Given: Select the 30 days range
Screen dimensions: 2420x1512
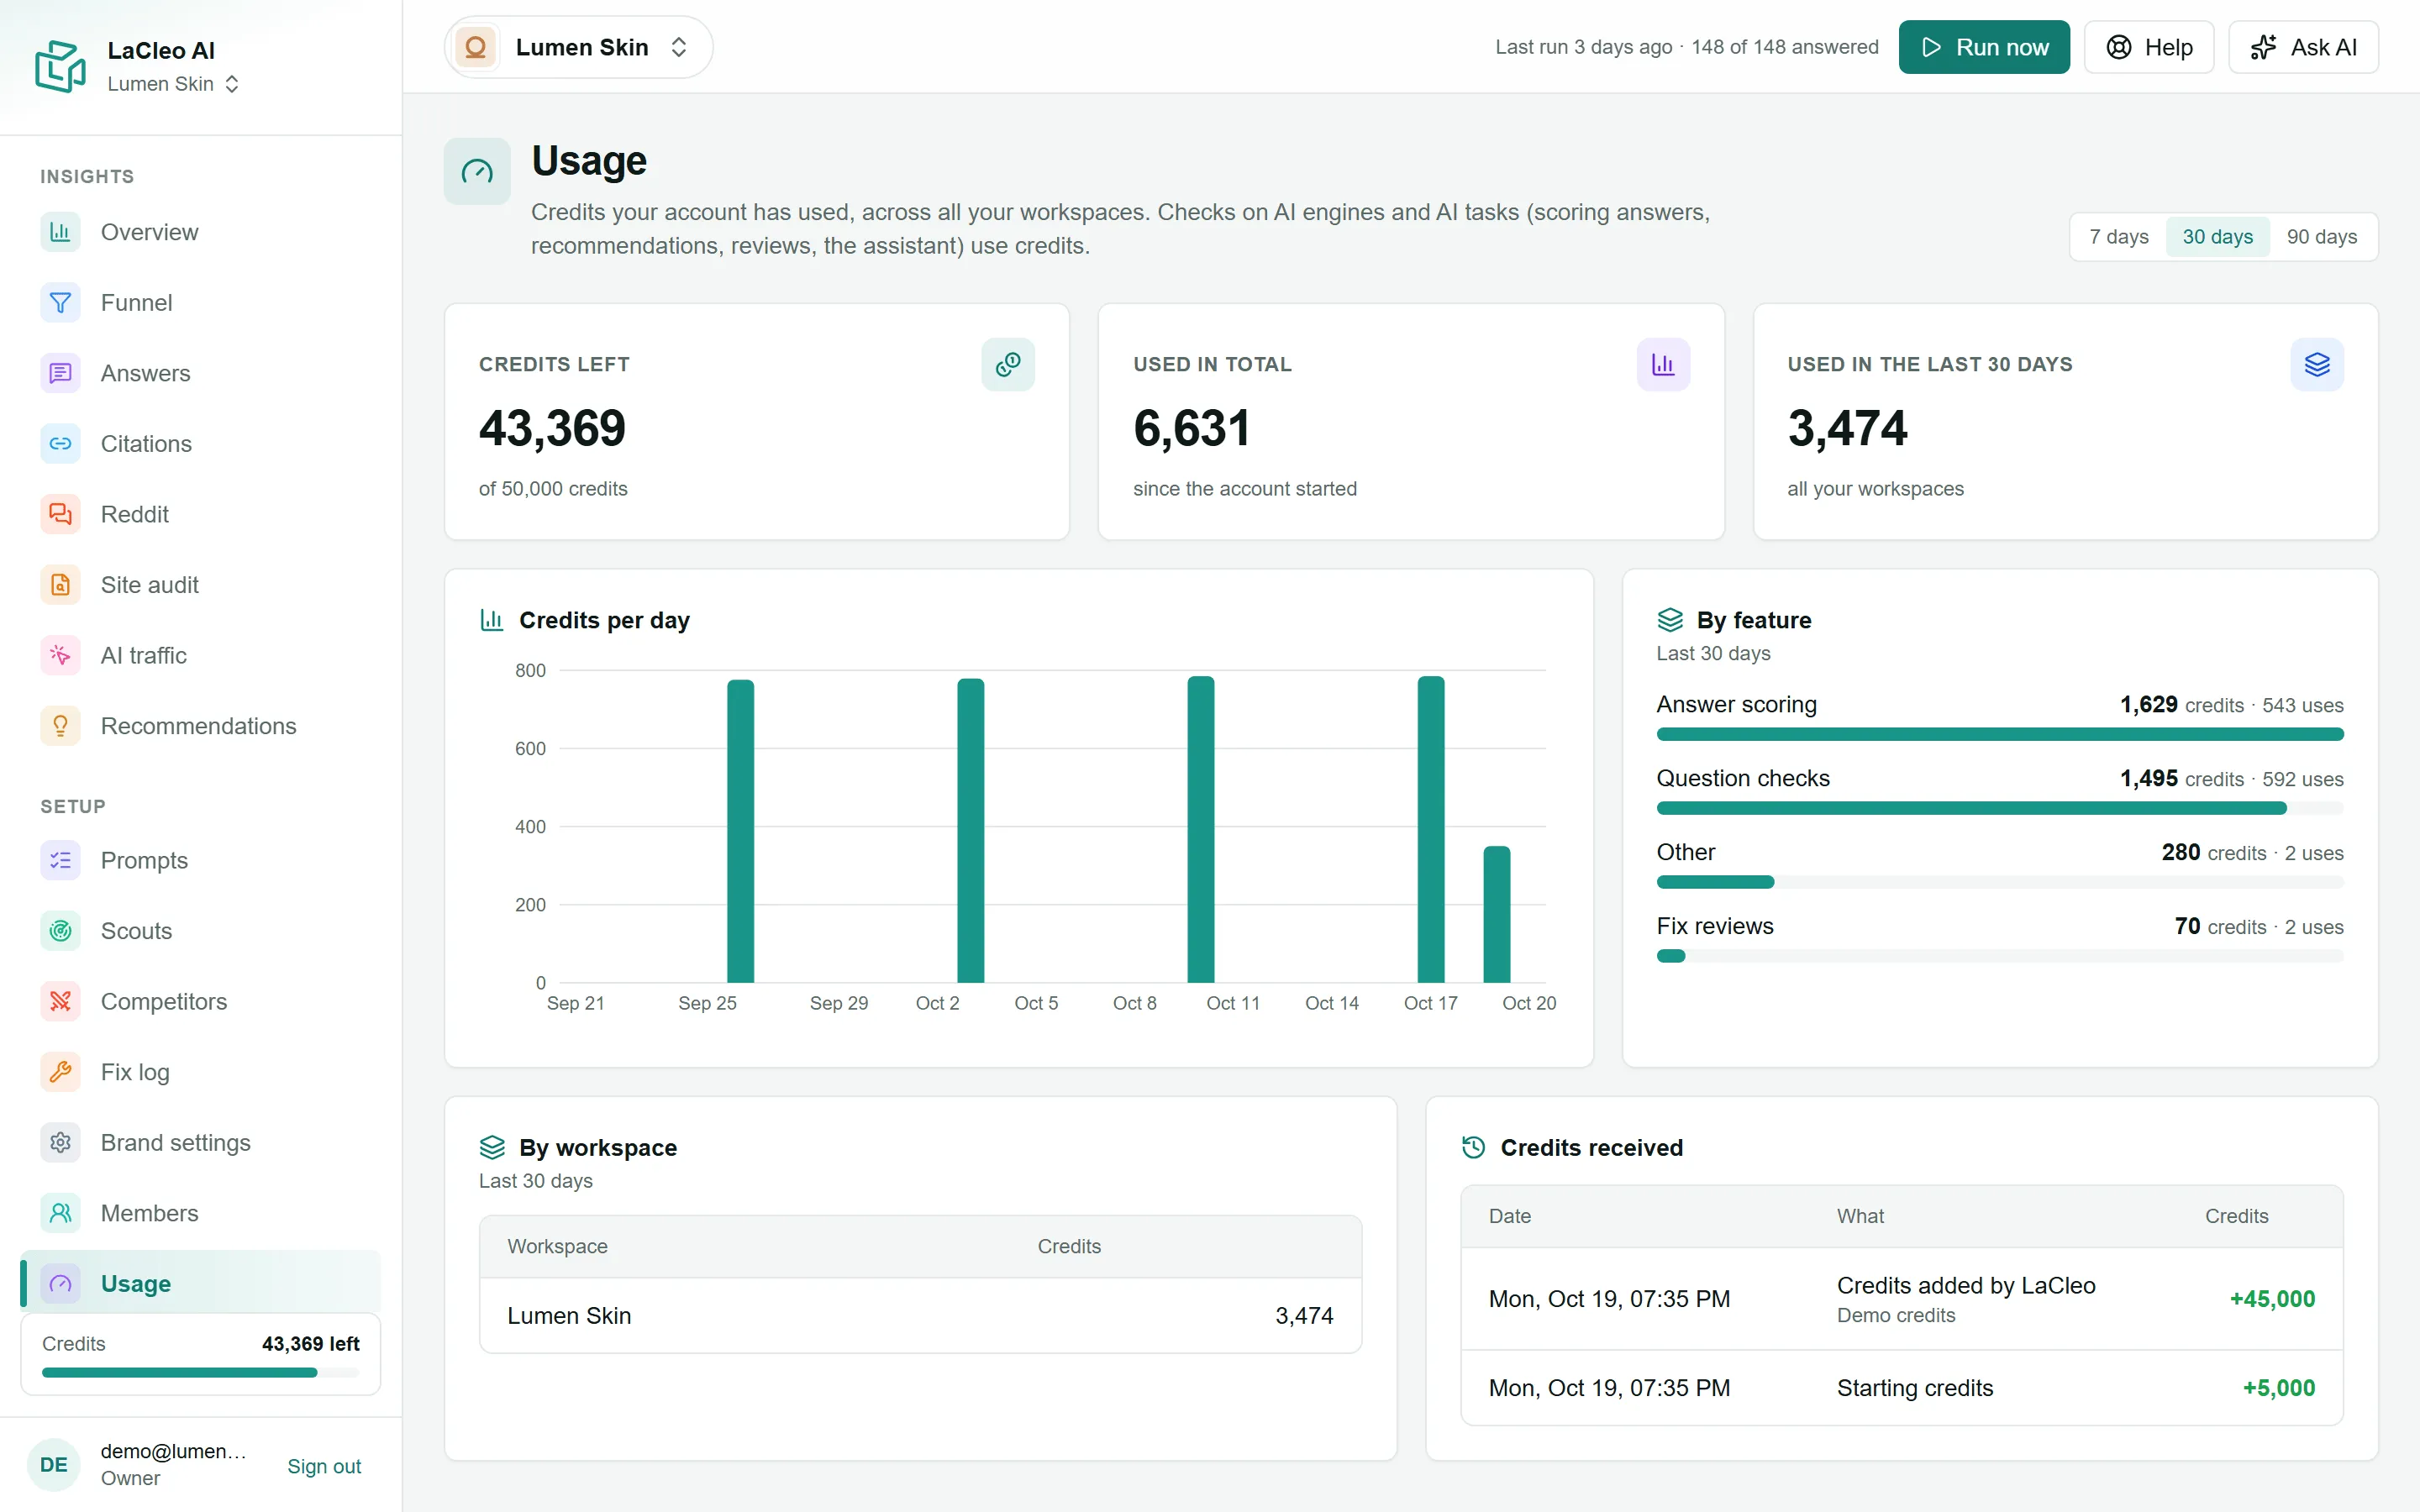Looking at the screenshot, I should 2217,237.
